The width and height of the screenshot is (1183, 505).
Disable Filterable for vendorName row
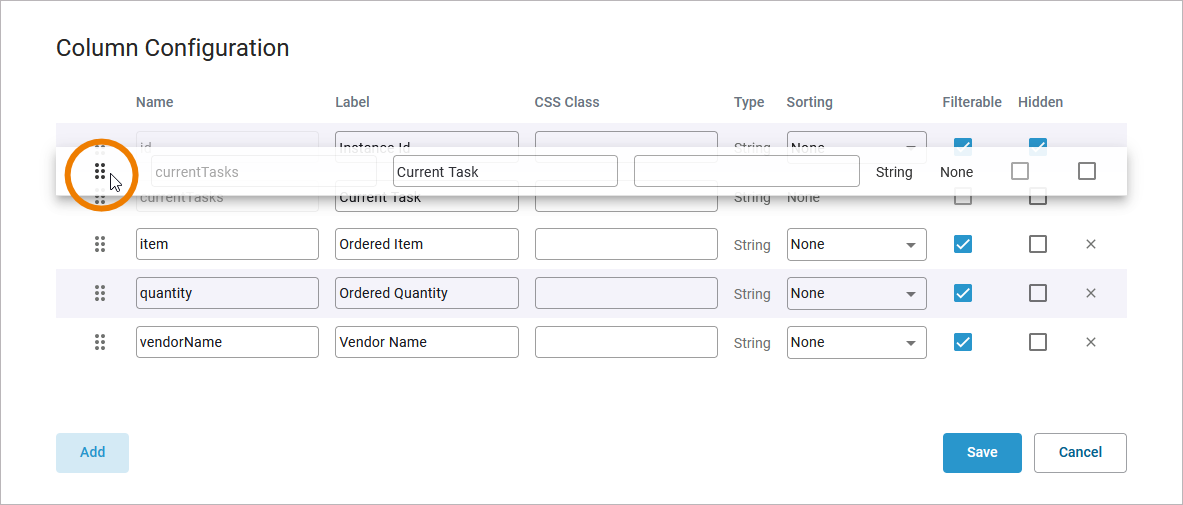[x=963, y=342]
